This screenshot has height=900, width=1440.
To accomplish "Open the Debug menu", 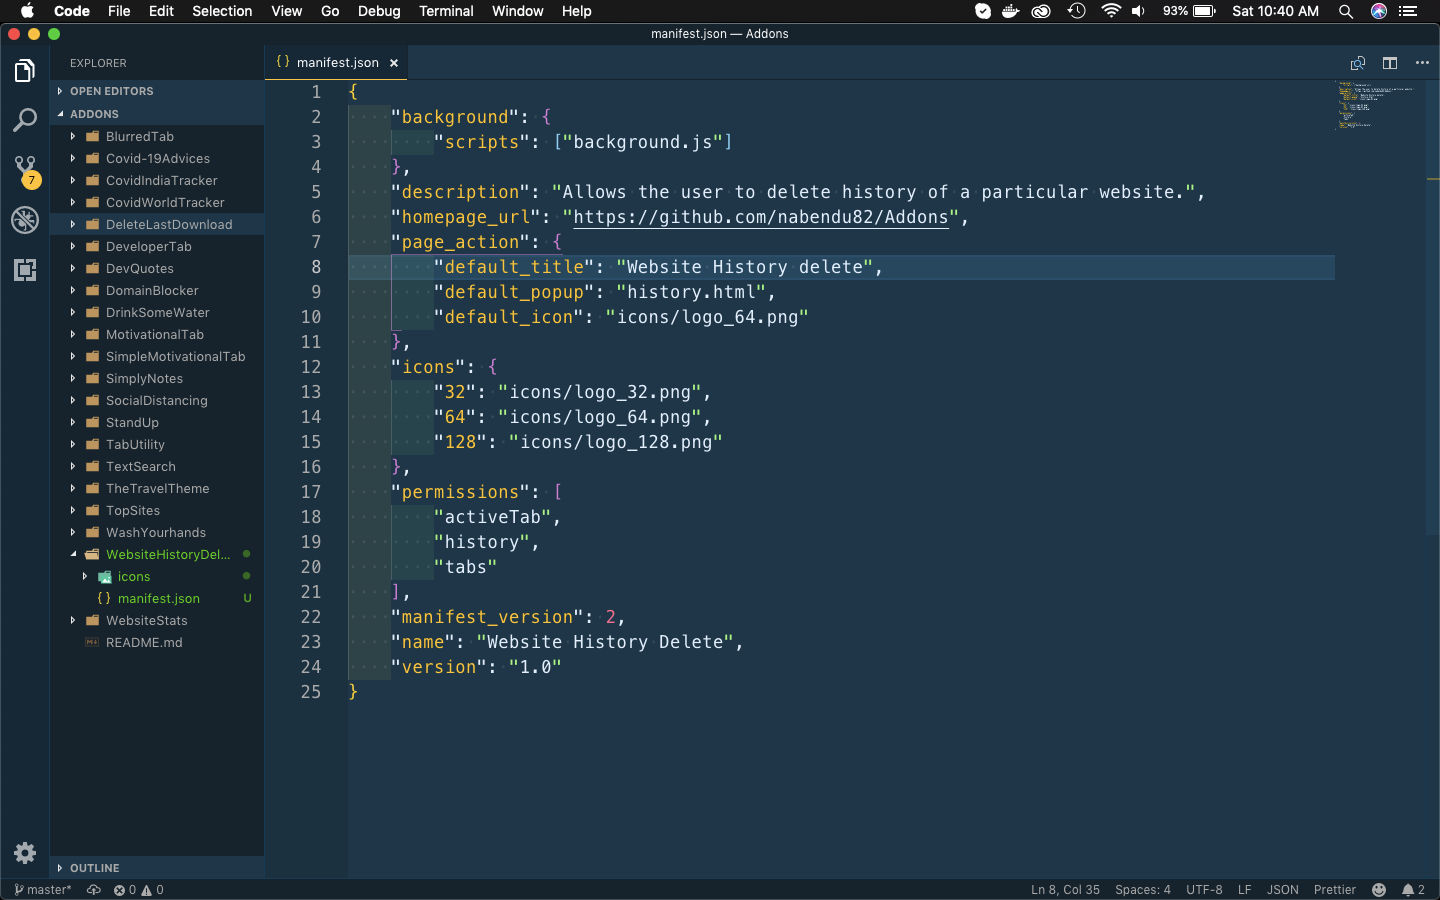I will pos(379,11).
